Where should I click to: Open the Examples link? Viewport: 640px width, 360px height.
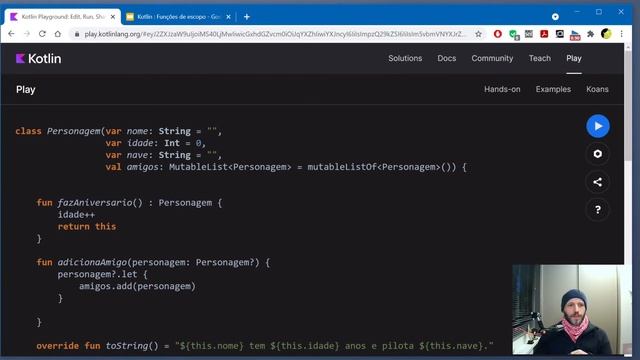click(x=553, y=89)
